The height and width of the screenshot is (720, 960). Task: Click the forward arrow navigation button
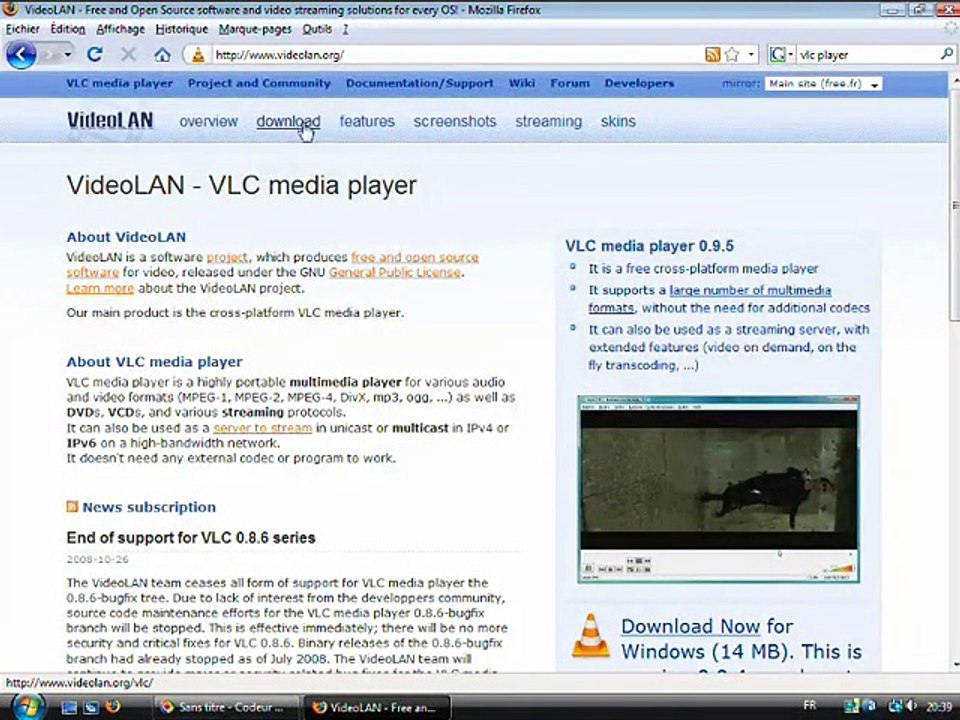[51, 55]
